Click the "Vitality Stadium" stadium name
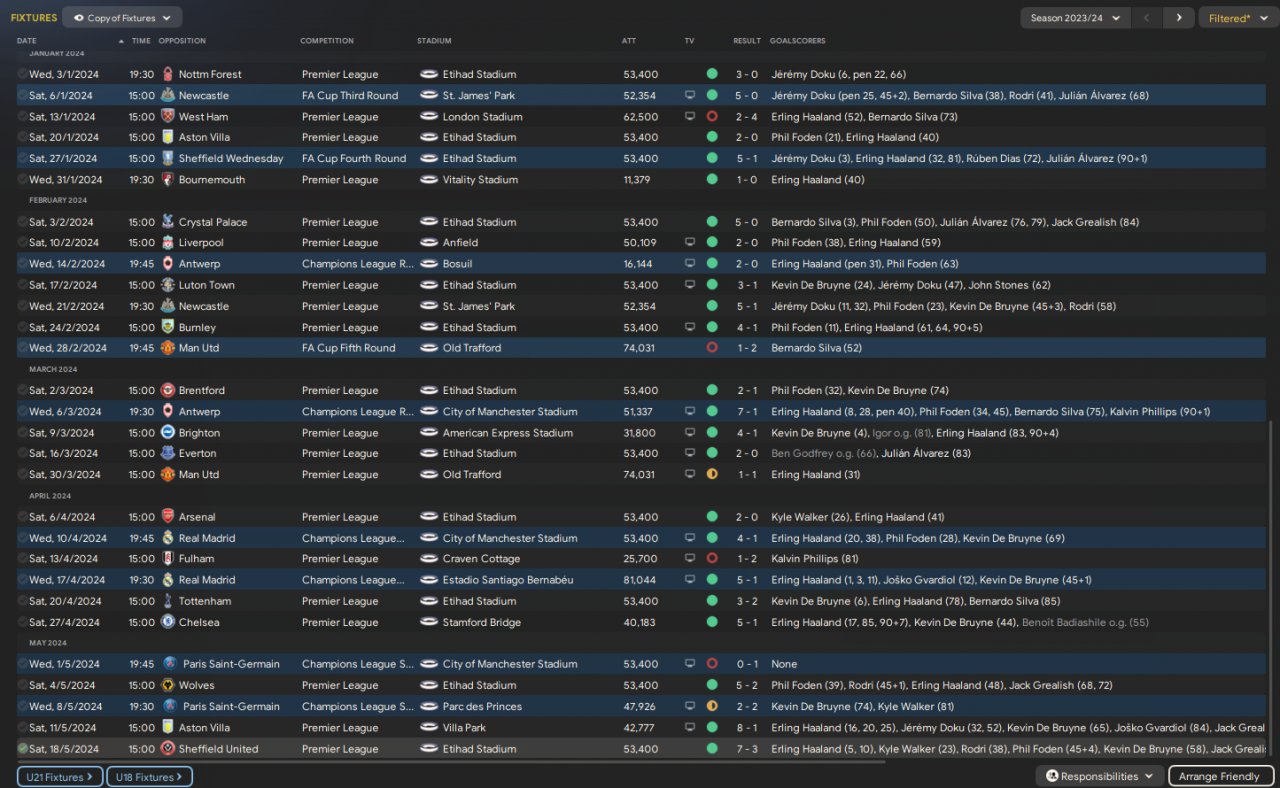The image size is (1280, 788). [x=480, y=180]
